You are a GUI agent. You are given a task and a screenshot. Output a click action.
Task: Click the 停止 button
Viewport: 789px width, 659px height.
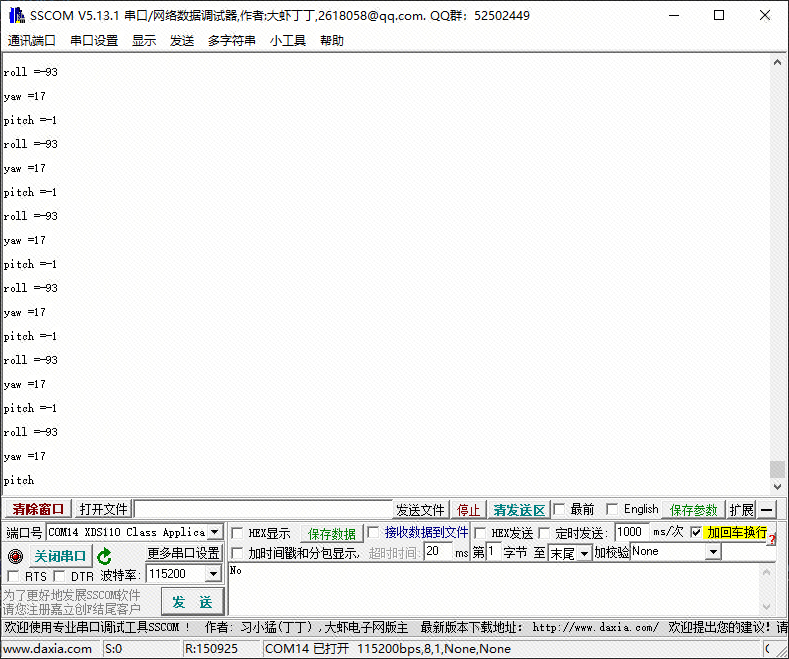coord(468,510)
